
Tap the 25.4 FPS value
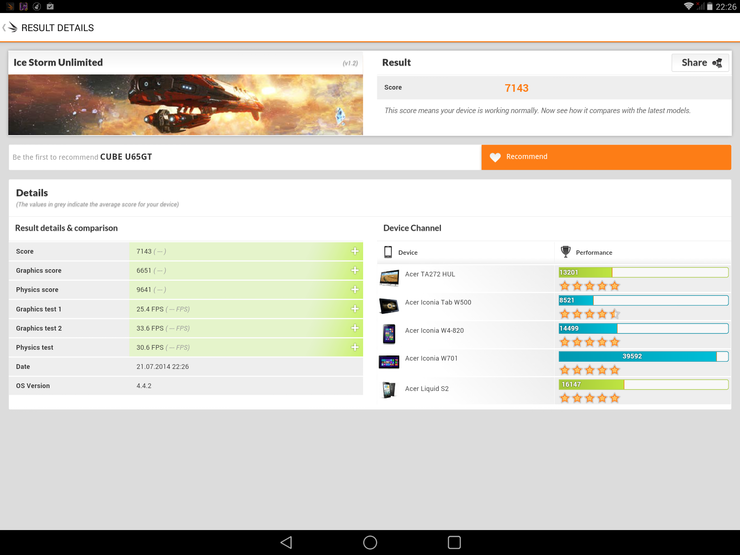pos(150,309)
